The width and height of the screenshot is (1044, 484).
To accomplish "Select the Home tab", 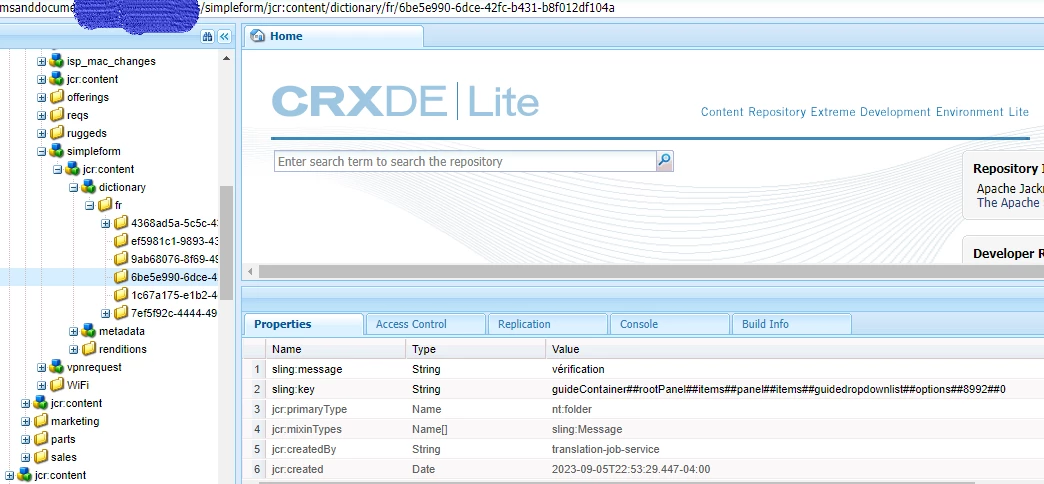I will 333,36.
